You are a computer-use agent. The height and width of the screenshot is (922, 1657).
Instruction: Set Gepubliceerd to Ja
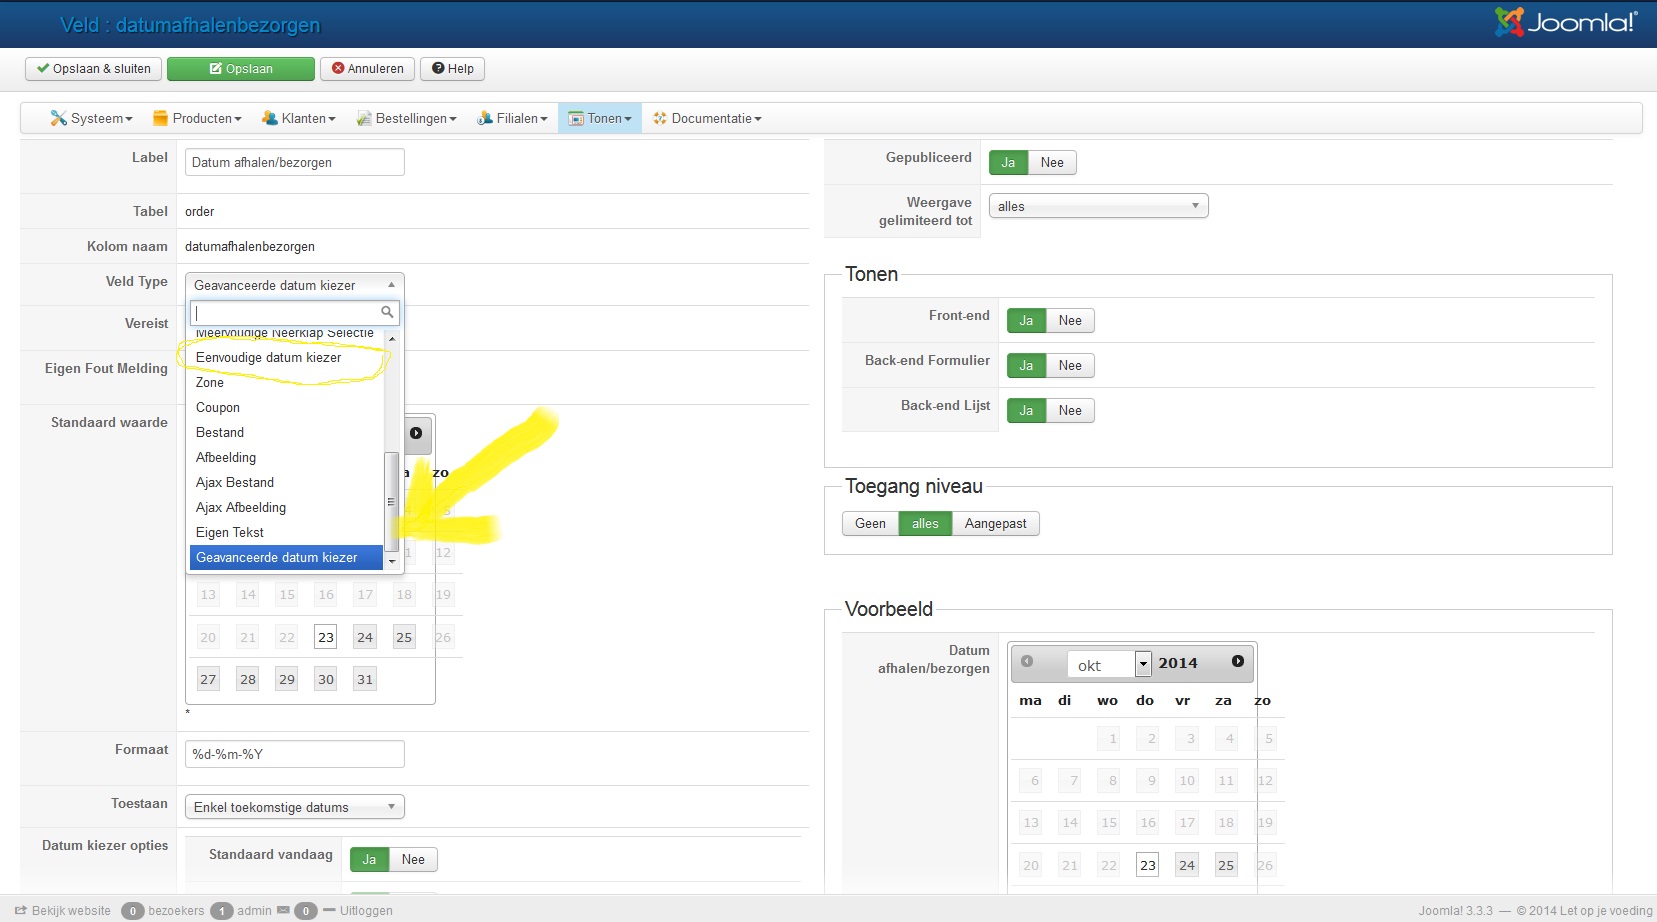[1008, 163]
